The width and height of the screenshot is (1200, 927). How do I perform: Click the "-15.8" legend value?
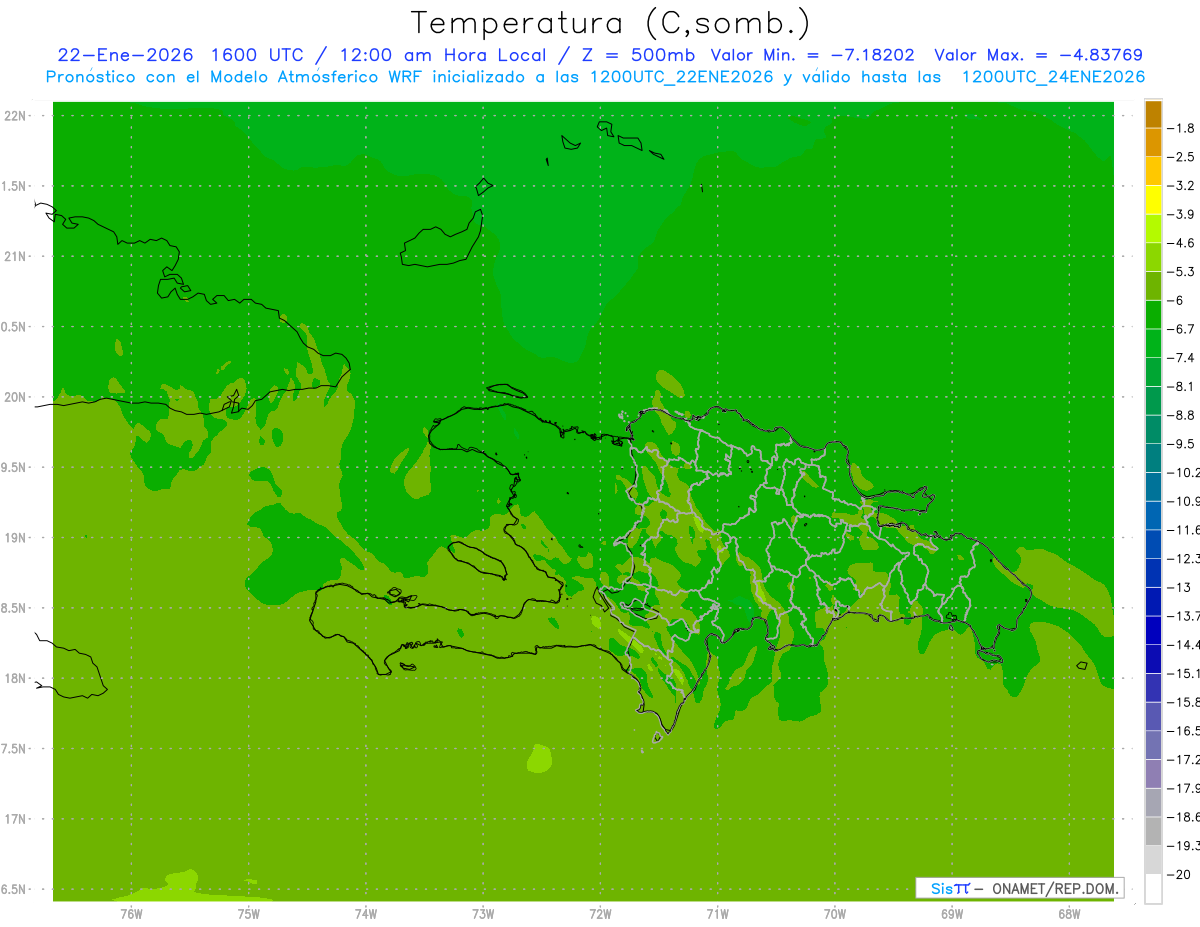pos(1183,702)
